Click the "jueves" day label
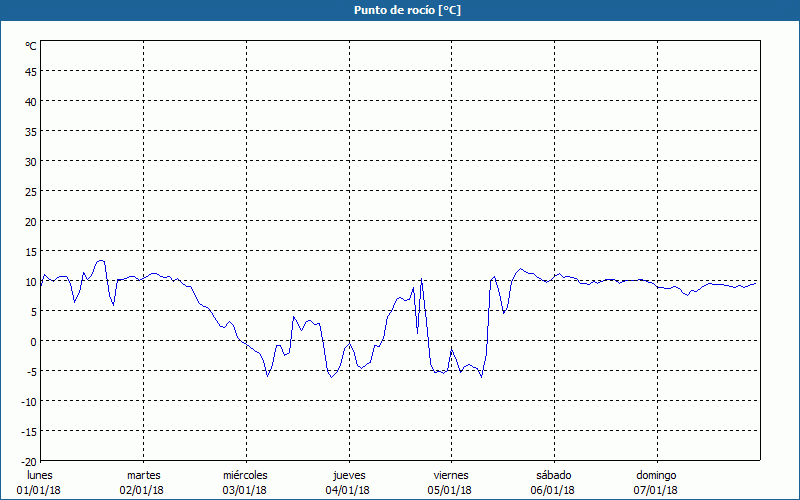Viewport: 800px width, 500px height. pos(348,475)
